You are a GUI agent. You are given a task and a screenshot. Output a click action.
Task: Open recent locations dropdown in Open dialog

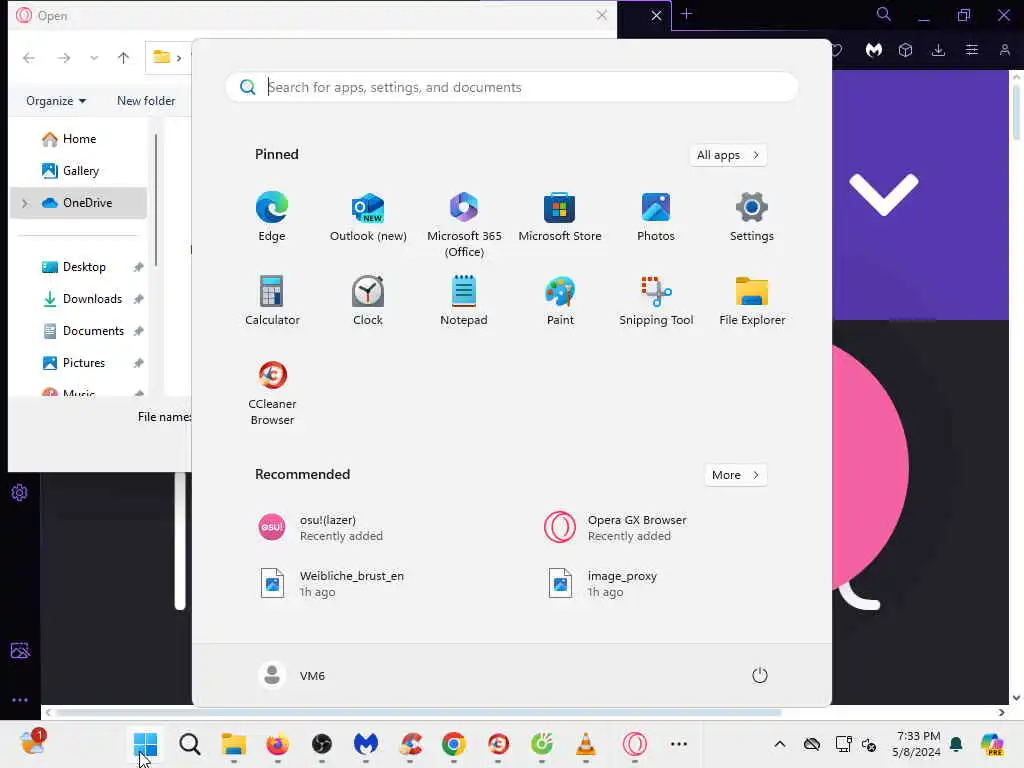(x=94, y=57)
